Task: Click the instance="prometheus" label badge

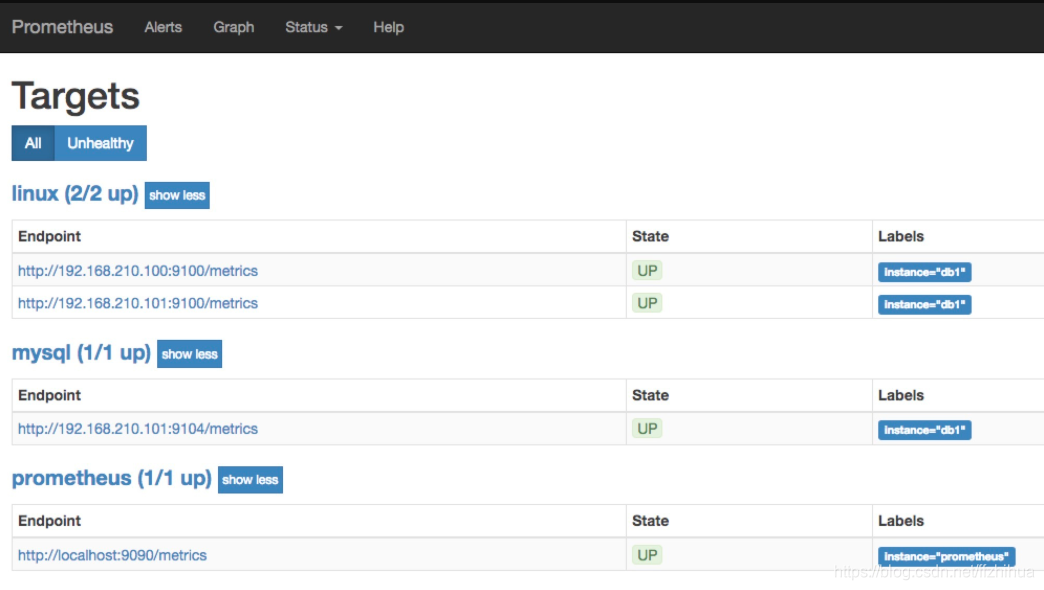Action: click(947, 557)
